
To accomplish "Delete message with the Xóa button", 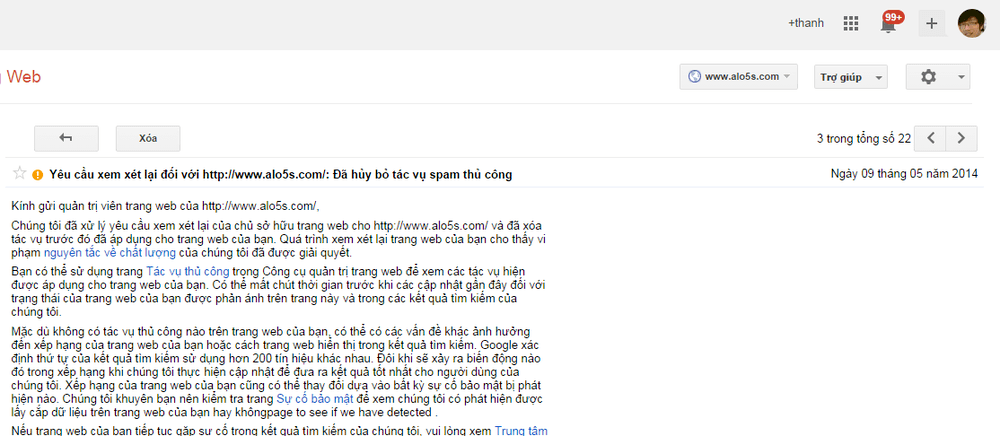I will (x=148, y=138).
